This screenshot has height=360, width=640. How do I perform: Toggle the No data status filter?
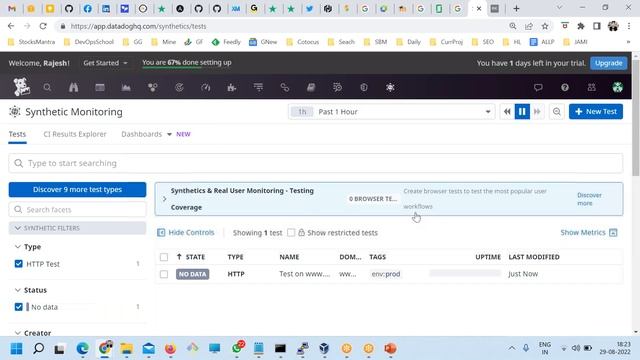[18, 307]
